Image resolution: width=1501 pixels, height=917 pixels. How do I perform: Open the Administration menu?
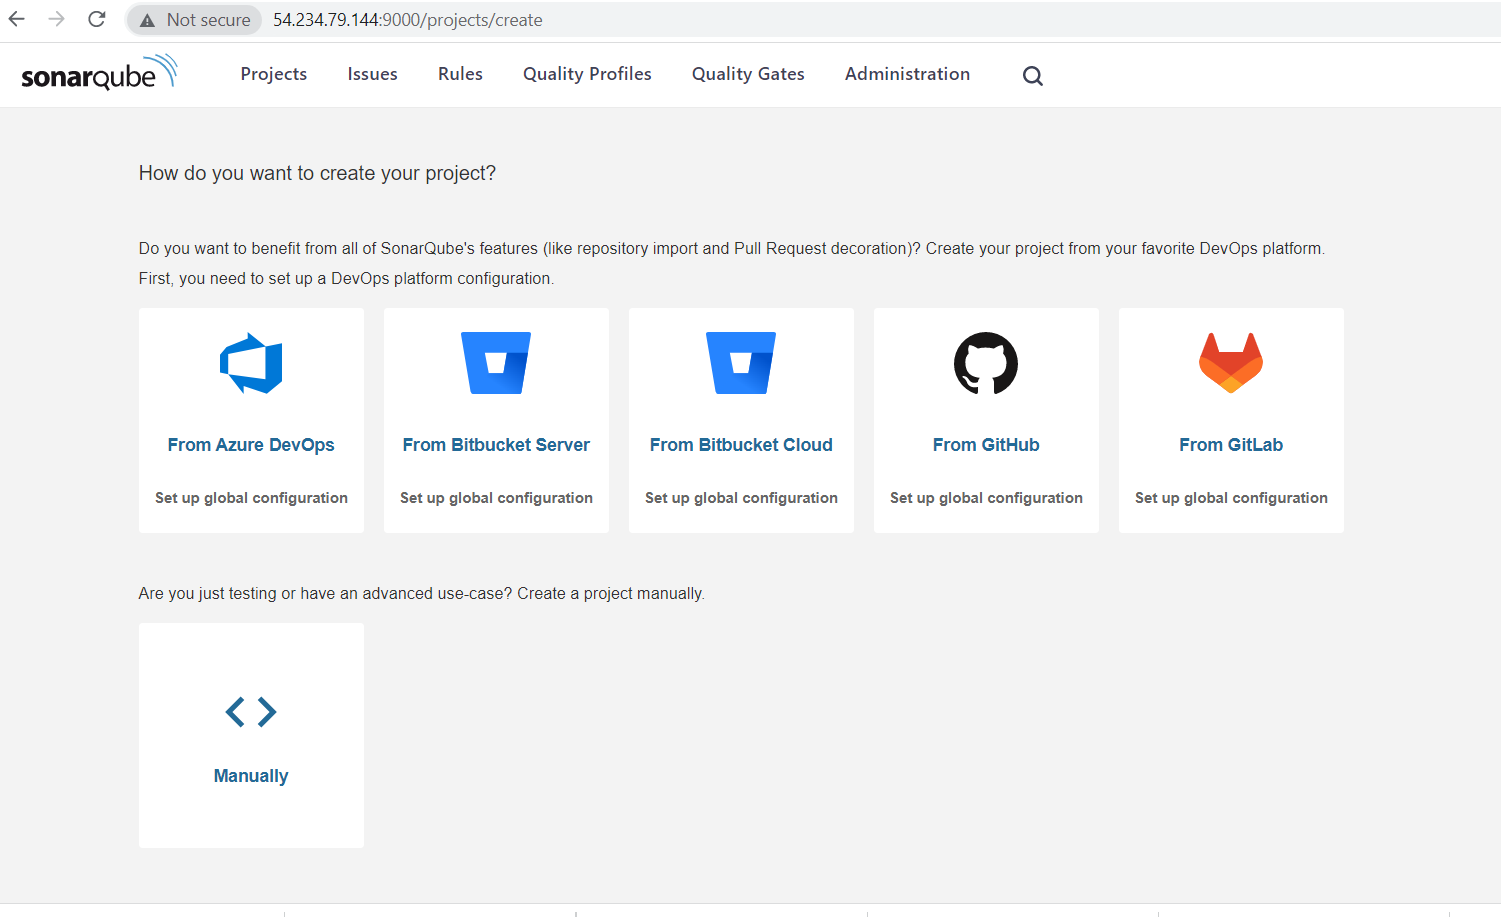[907, 74]
